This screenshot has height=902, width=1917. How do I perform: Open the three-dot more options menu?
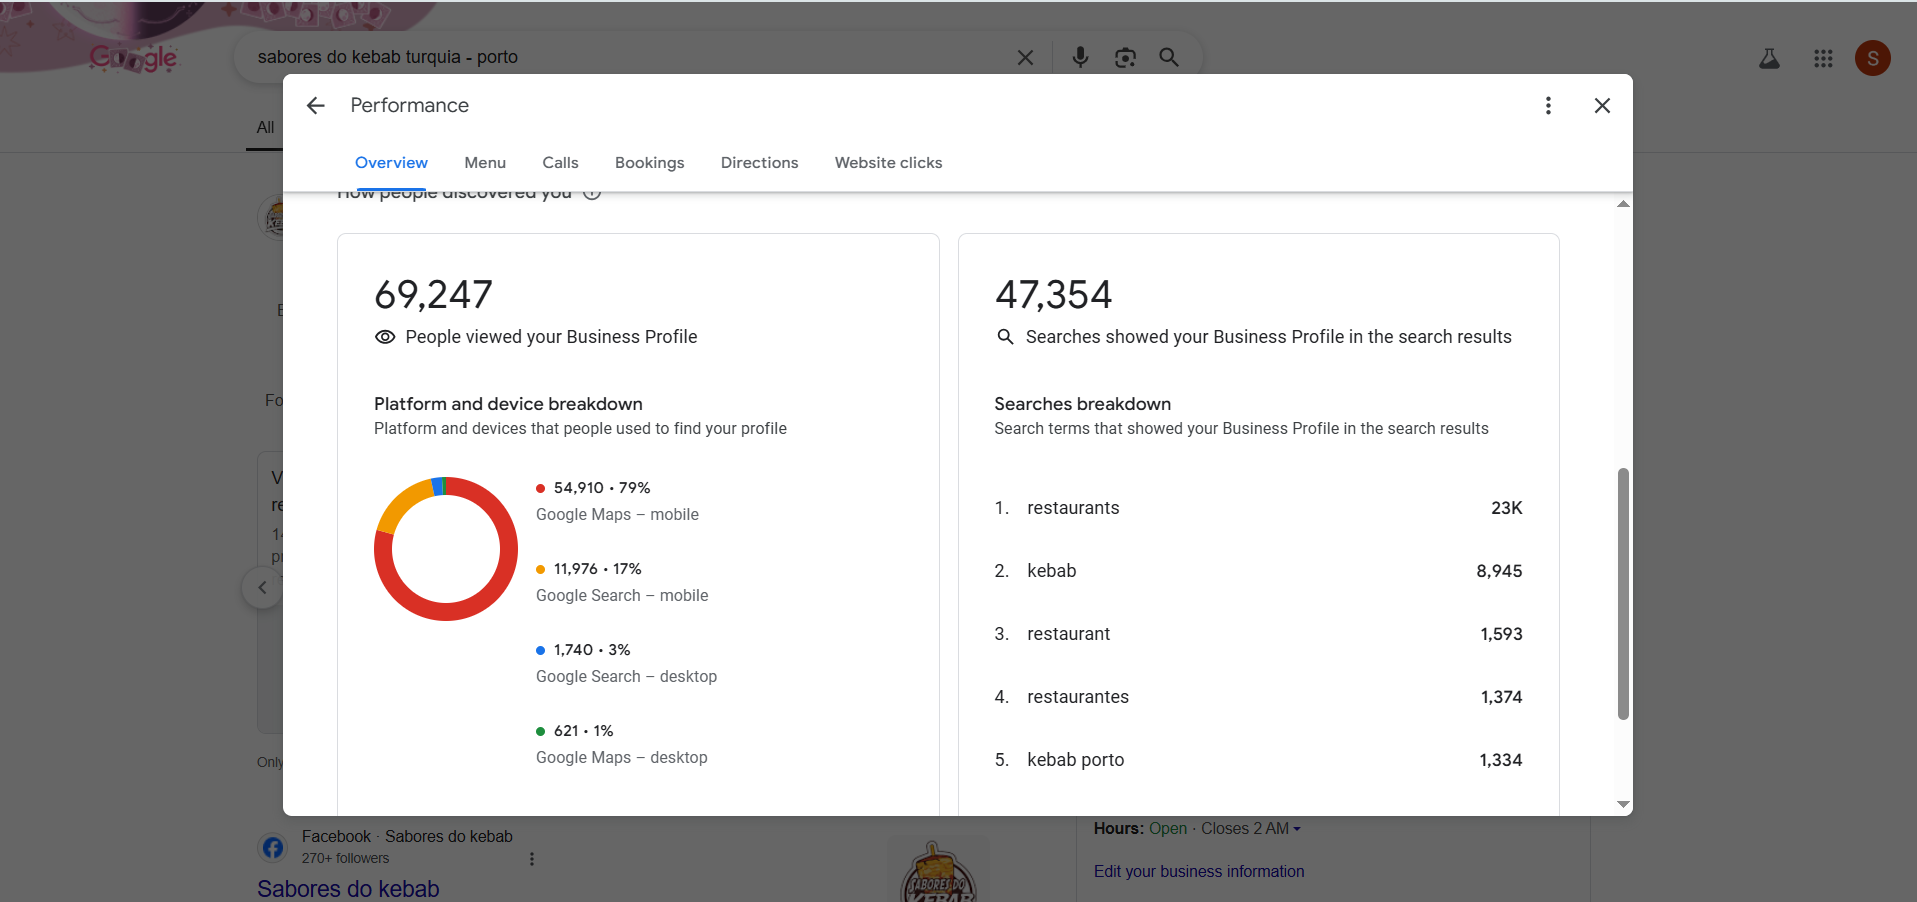(x=1548, y=106)
